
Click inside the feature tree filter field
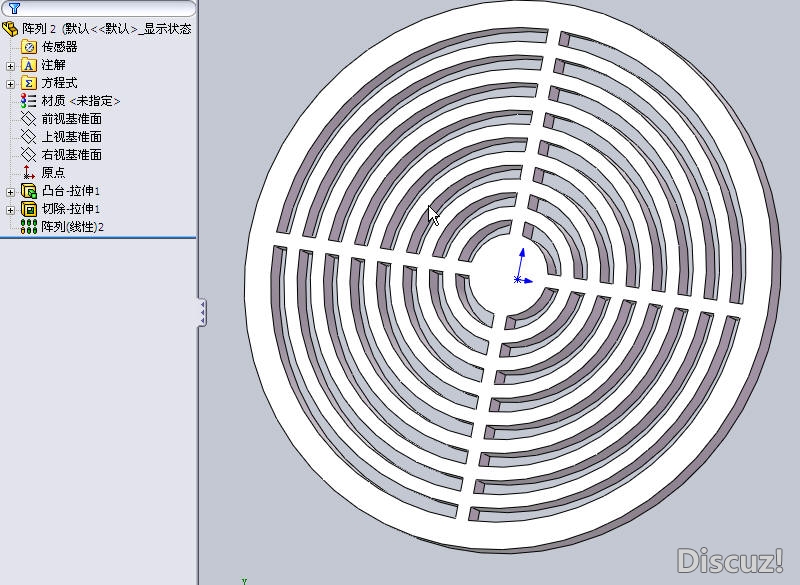pos(98,8)
